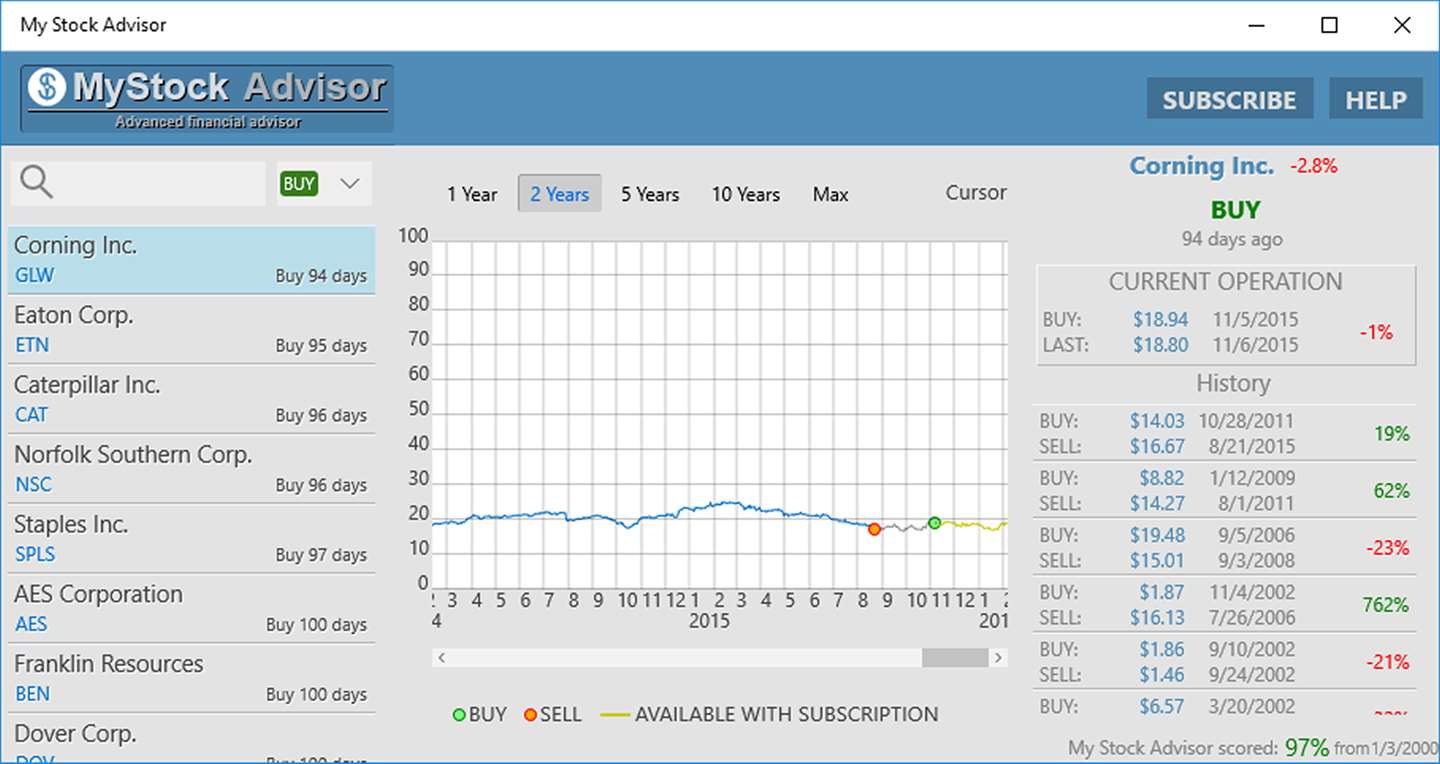1440x764 pixels.
Task: Click the 762% history result
Action: pos(1385,604)
